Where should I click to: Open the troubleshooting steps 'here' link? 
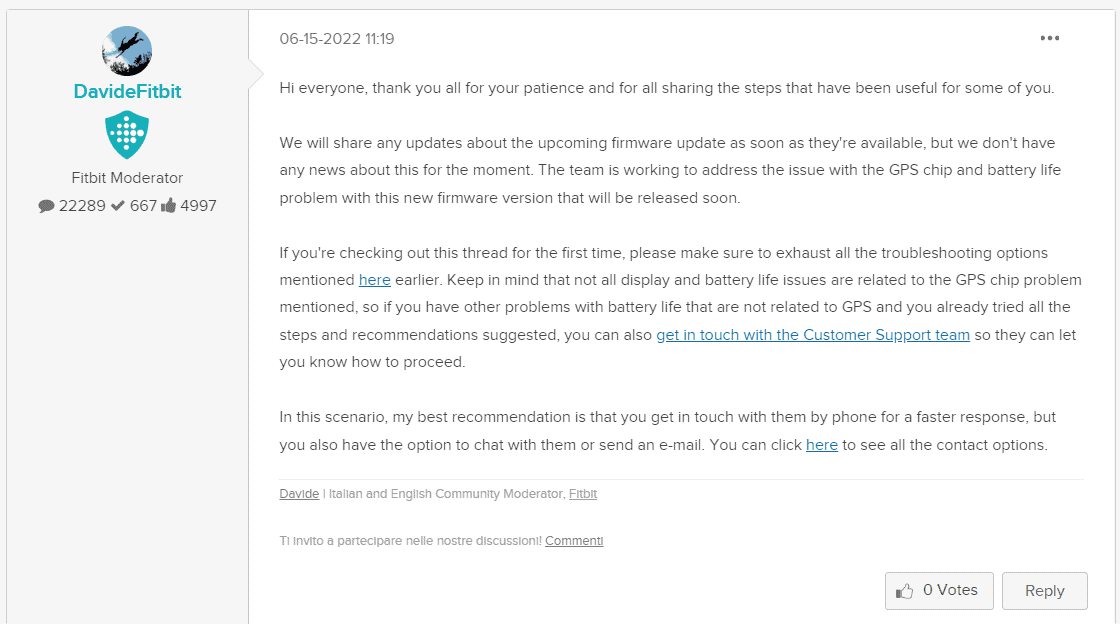point(375,279)
